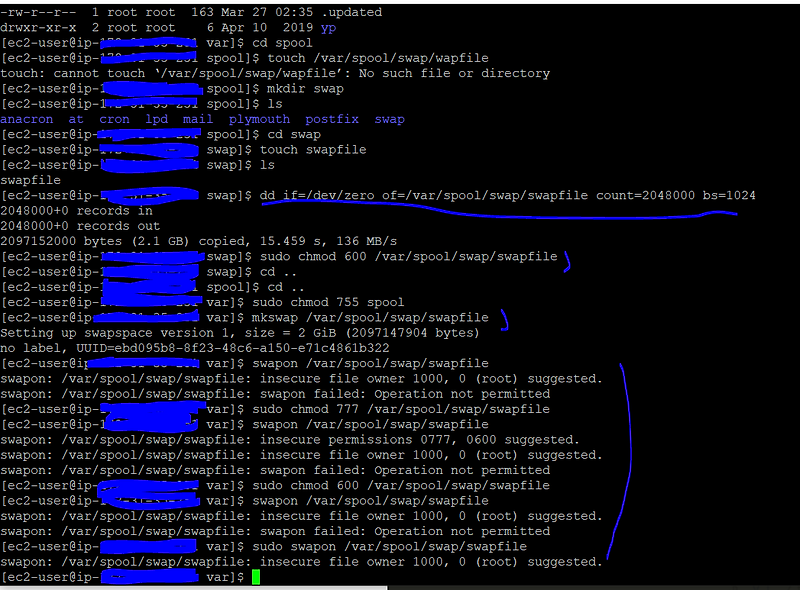Viewport: 800px width, 590px height.
Task: Click the postfix directory name
Action: click(x=331, y=117)
